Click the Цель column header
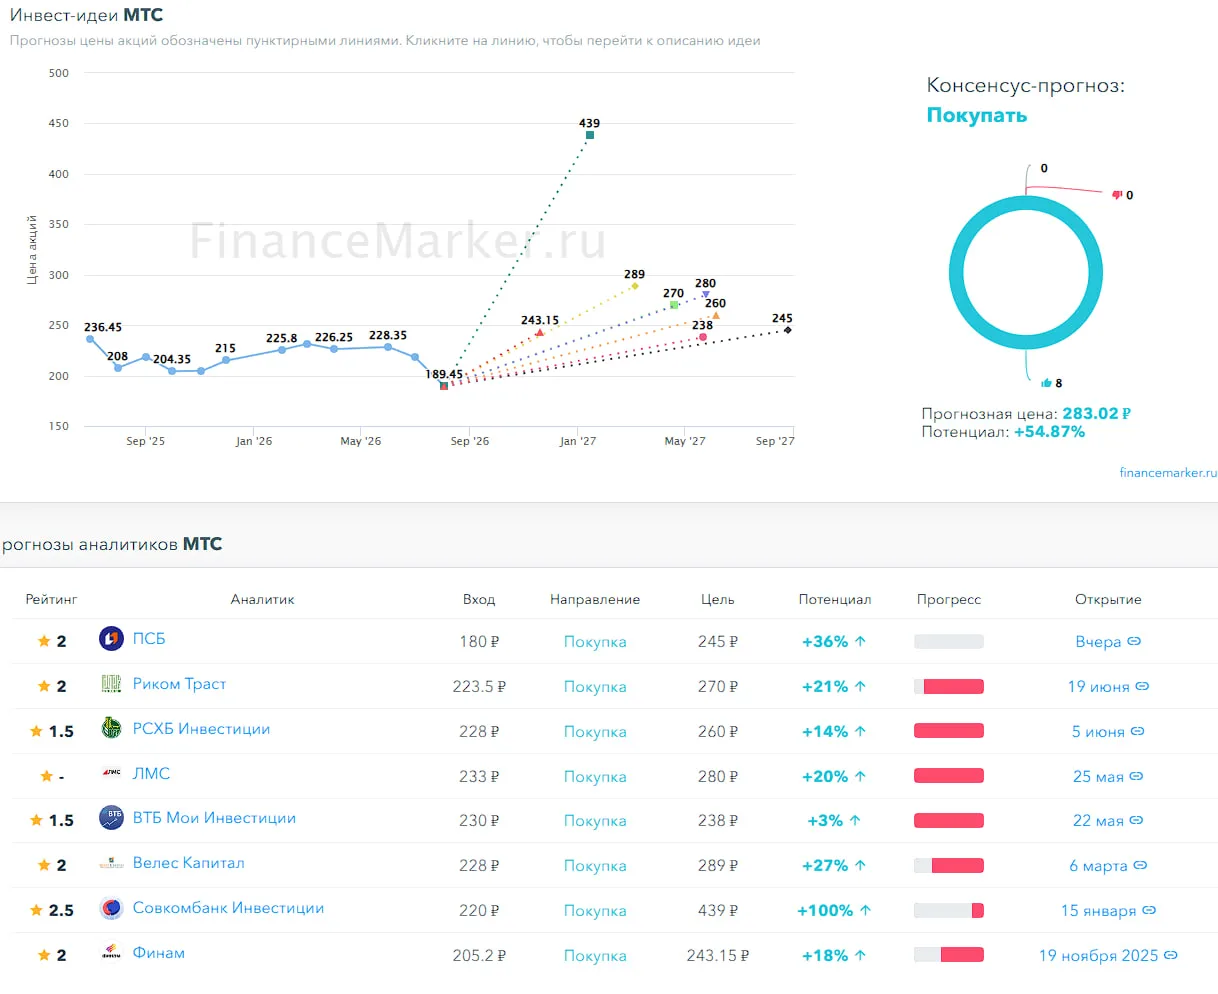 (x=718, y=599)
